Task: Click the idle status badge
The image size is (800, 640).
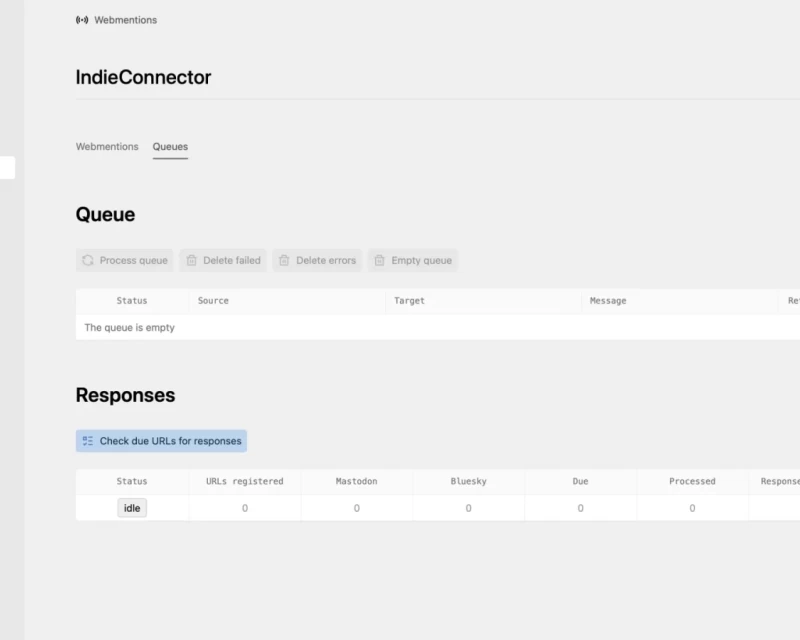Action: point(132,508)
